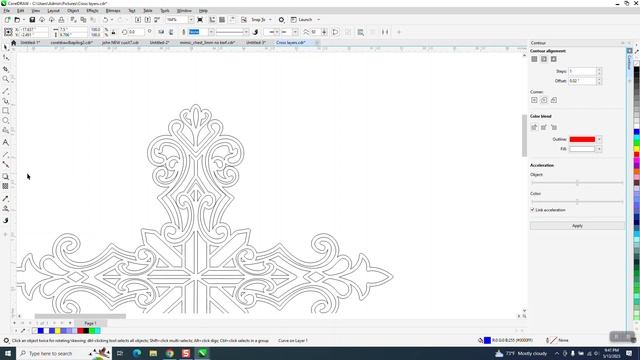
Task: Click the Welcome screen home icon
Action: click(x=13, y=42)
